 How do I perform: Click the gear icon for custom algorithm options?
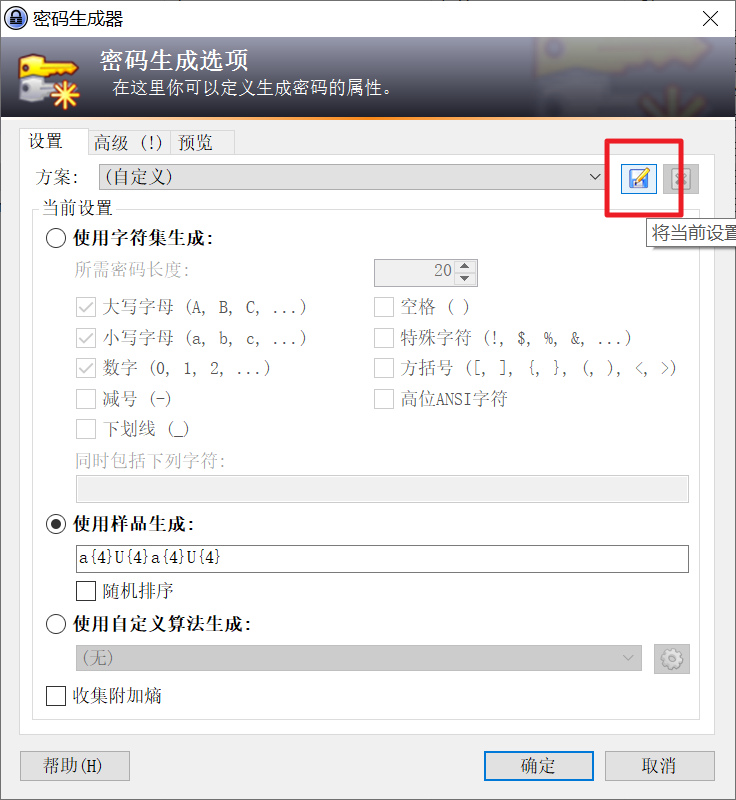click(672, 658)
